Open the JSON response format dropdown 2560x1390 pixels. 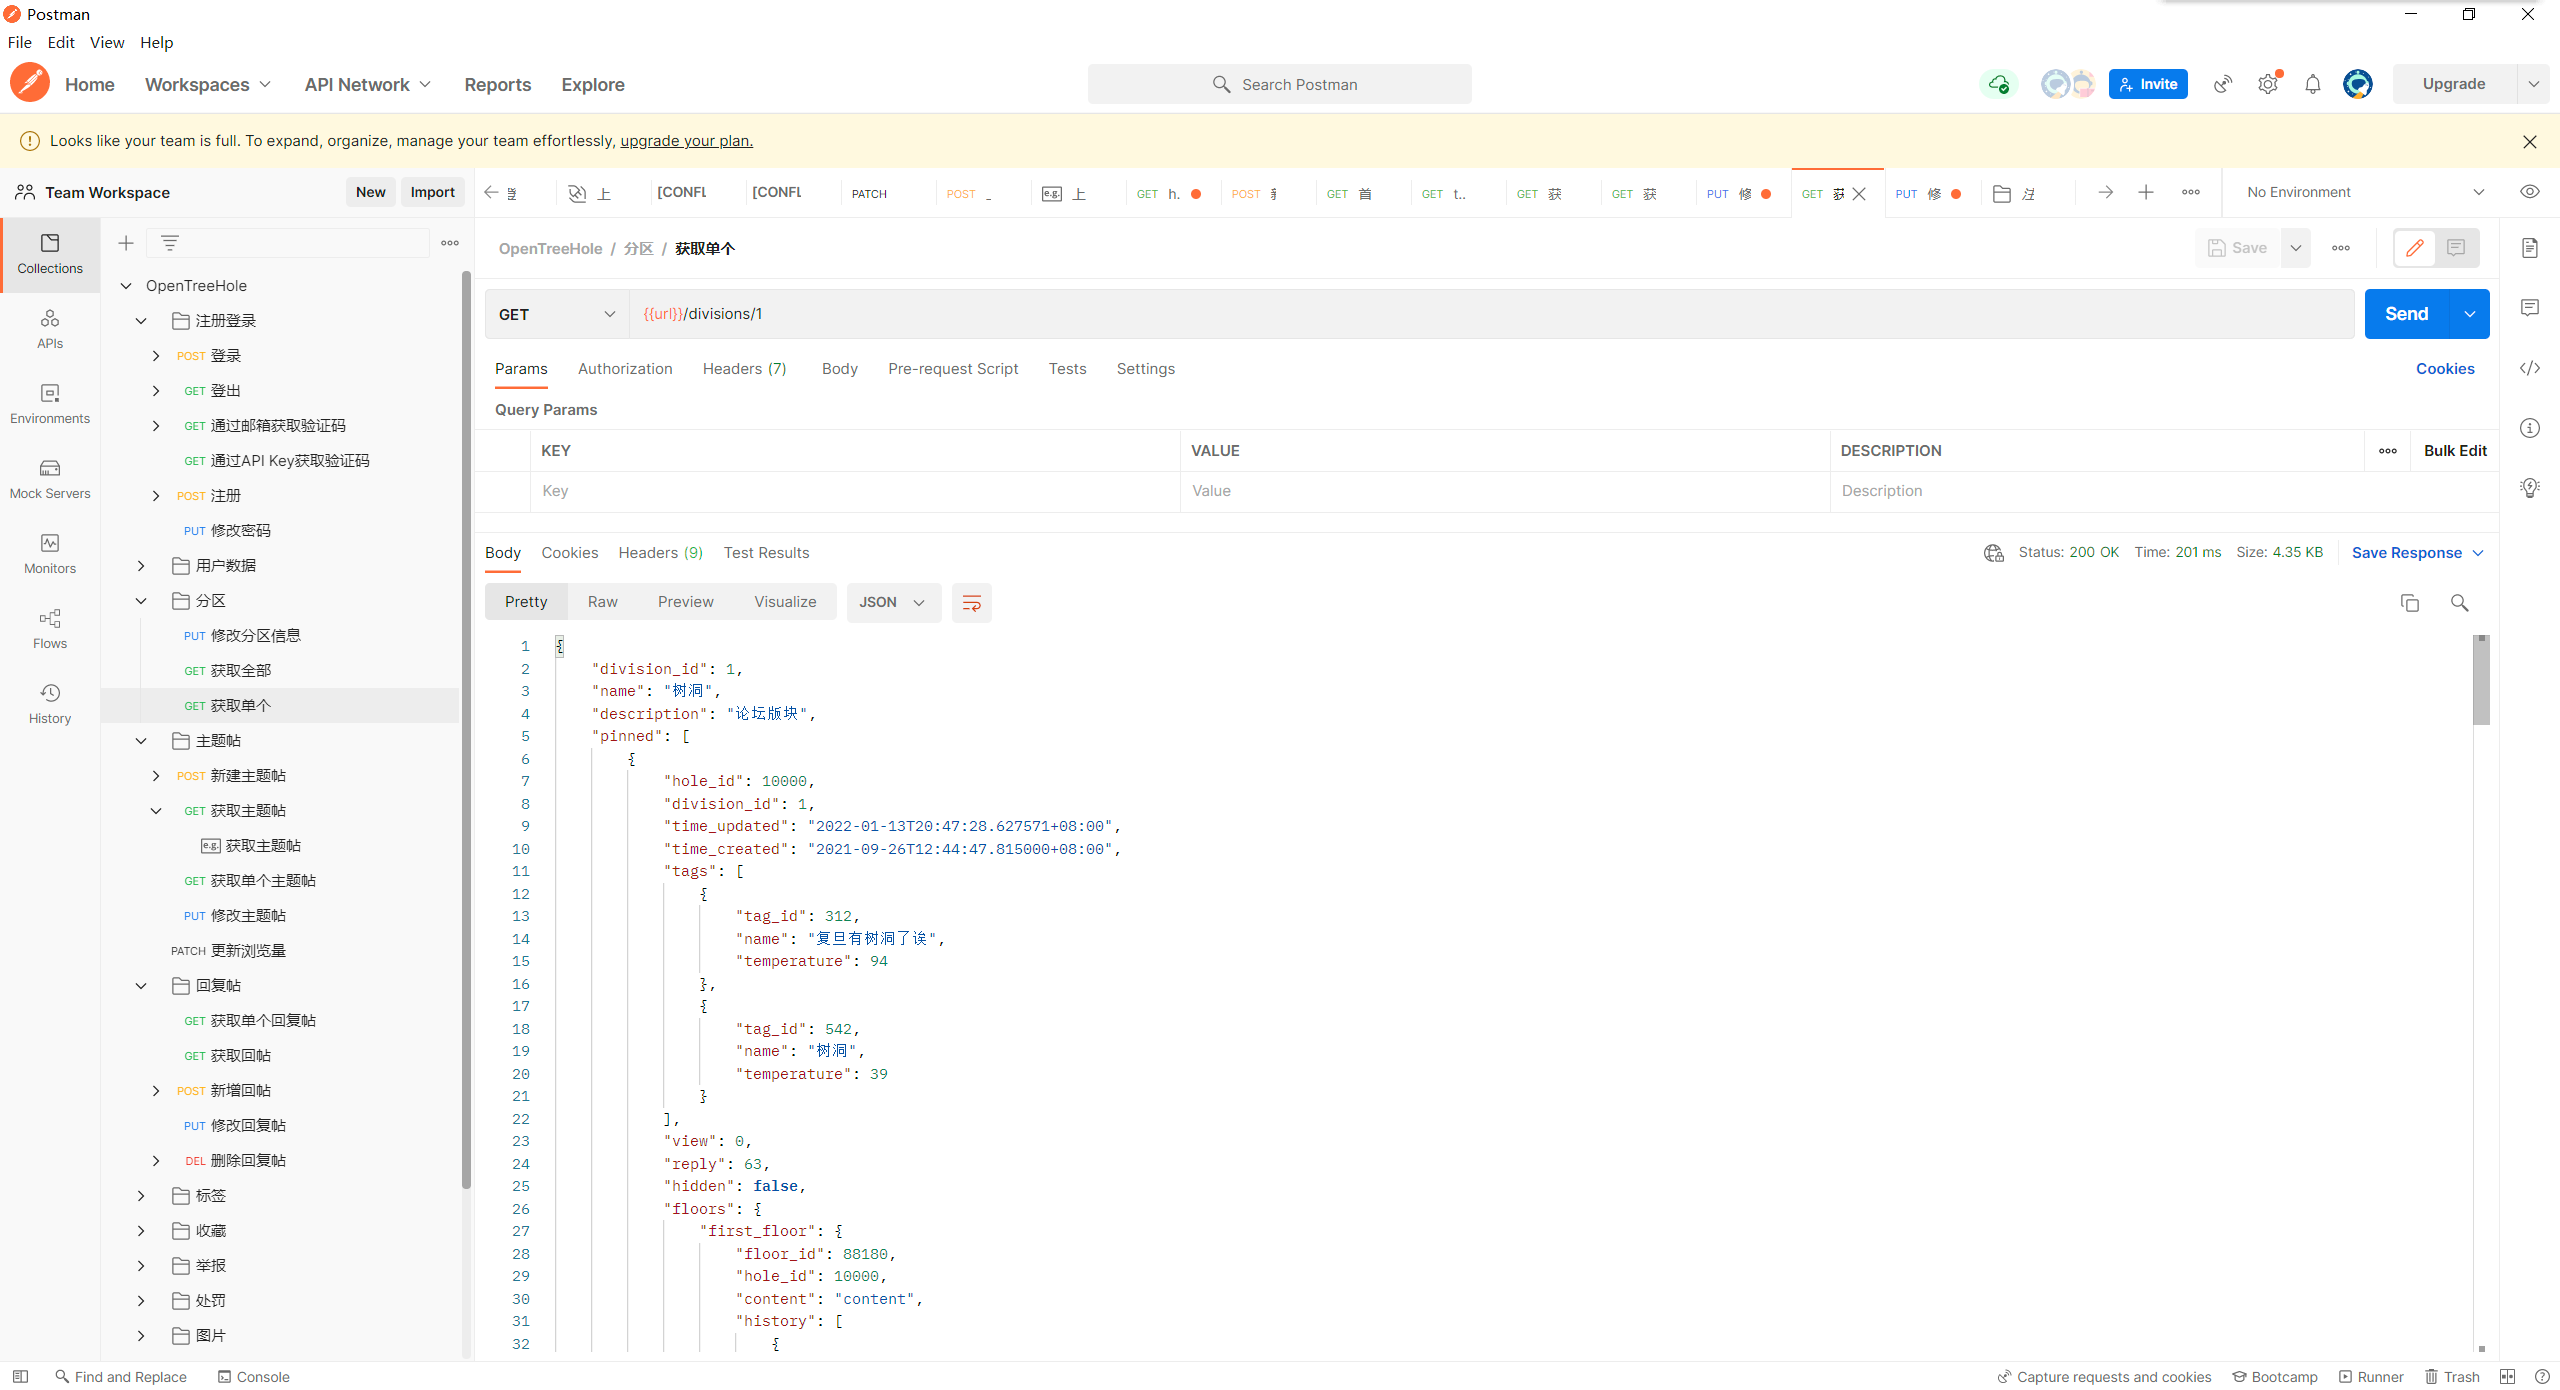click(892, 602)
